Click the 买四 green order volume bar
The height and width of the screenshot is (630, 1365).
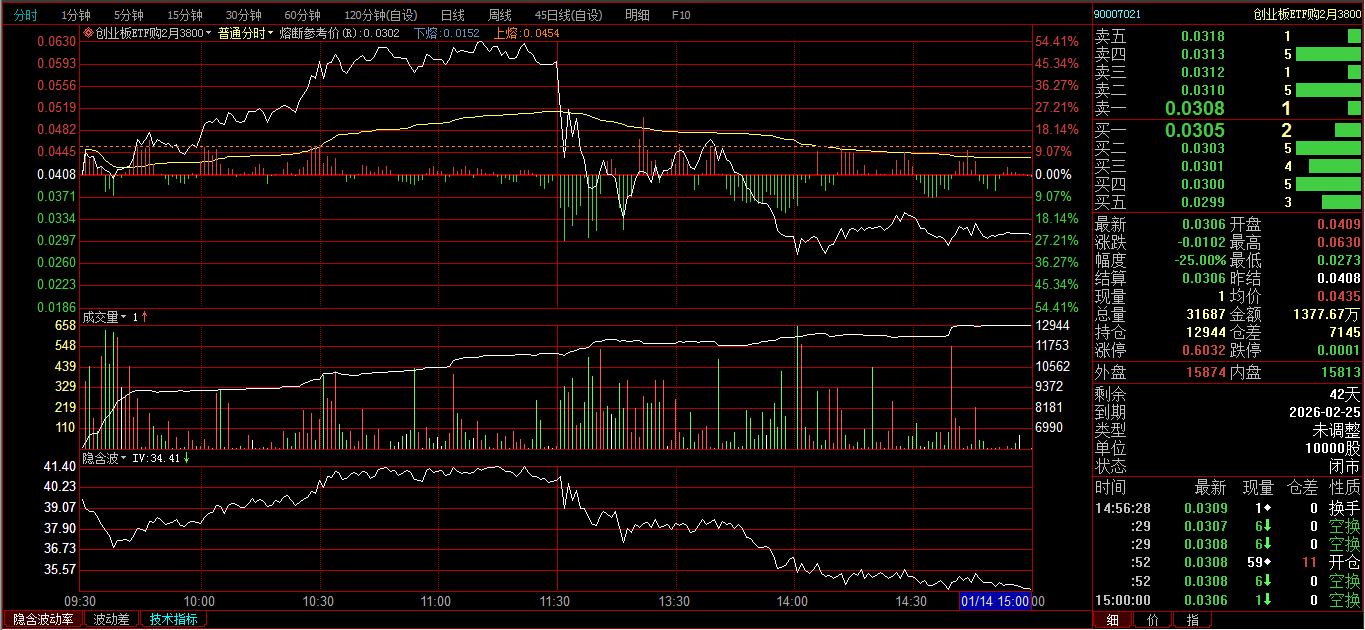(1328, 184)
